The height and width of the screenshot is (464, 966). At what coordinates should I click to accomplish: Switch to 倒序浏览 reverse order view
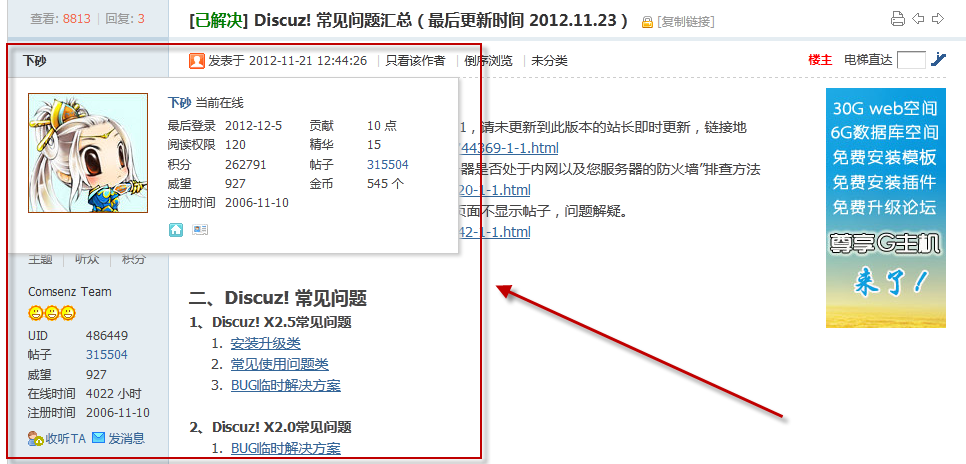pyautogui.click(x=488, y=61)
